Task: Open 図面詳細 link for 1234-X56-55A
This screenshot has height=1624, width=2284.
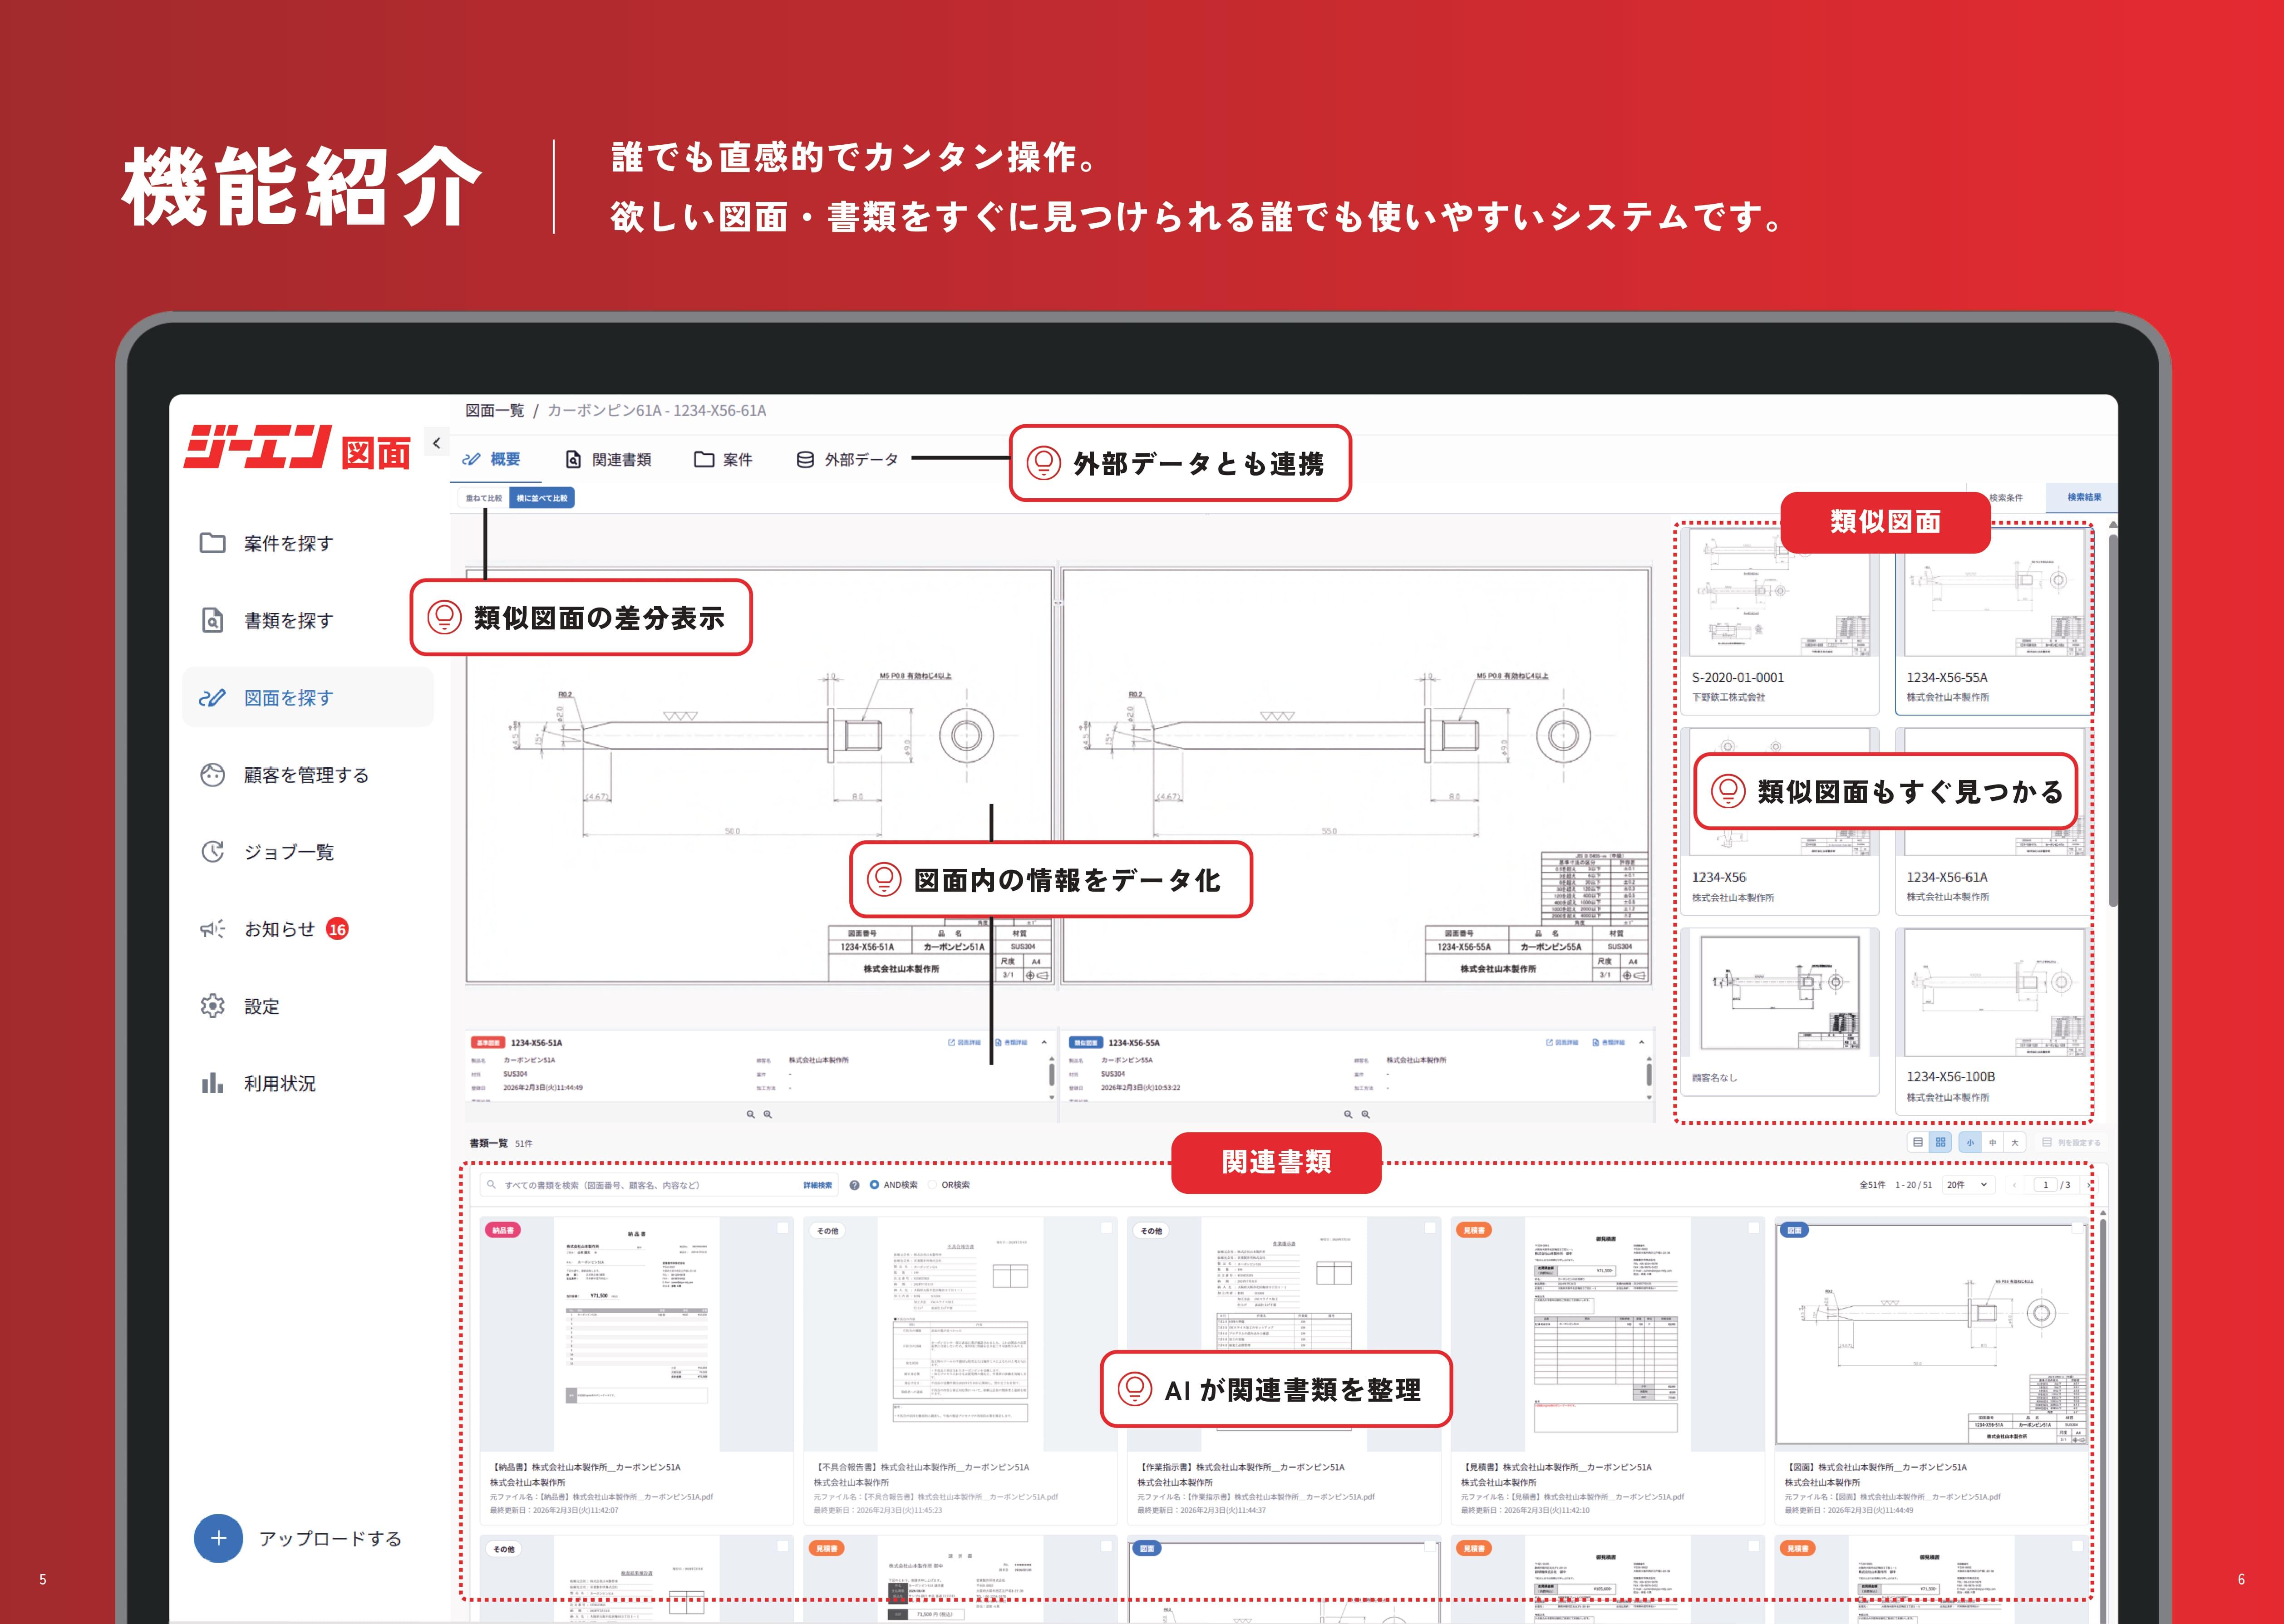Action: (1562, 1043)
